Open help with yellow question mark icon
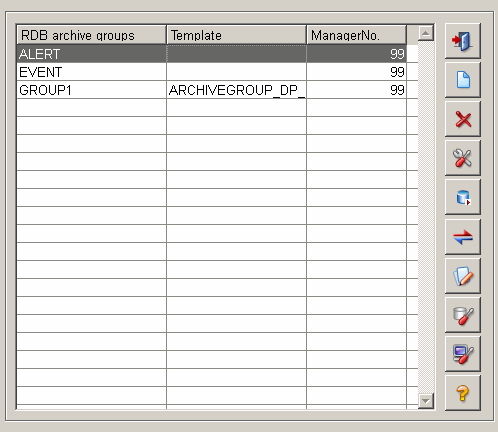This screenshot has height=432, width=498. pyautogui.click(x=463, y=393)
